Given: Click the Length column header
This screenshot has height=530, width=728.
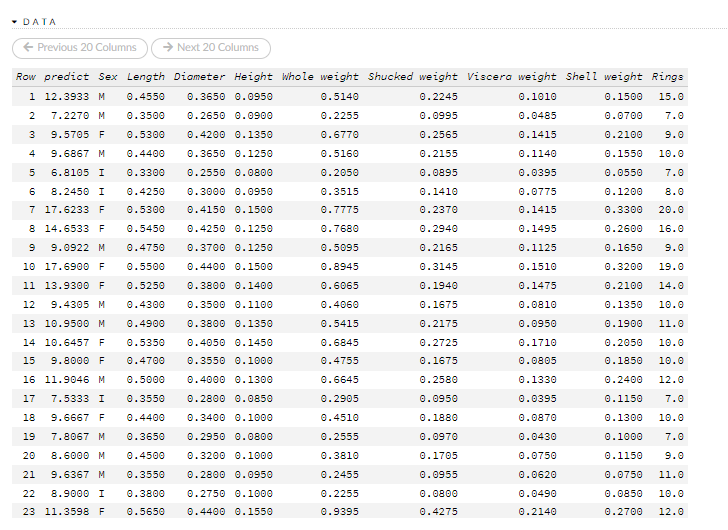Looking at the screenshot, I should pyautogui.click(x=146, y=77).
